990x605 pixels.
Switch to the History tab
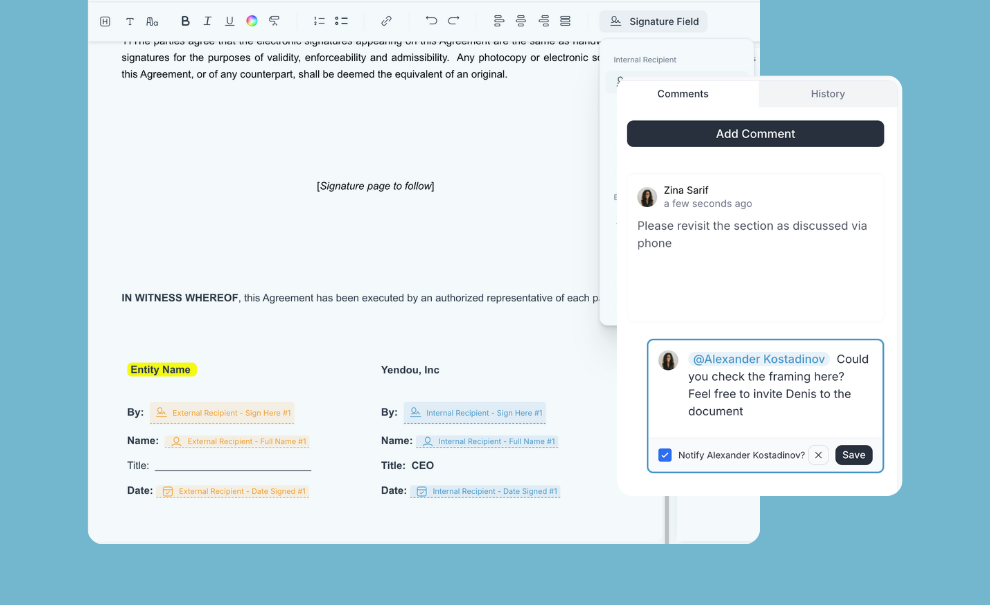point(827,94)
